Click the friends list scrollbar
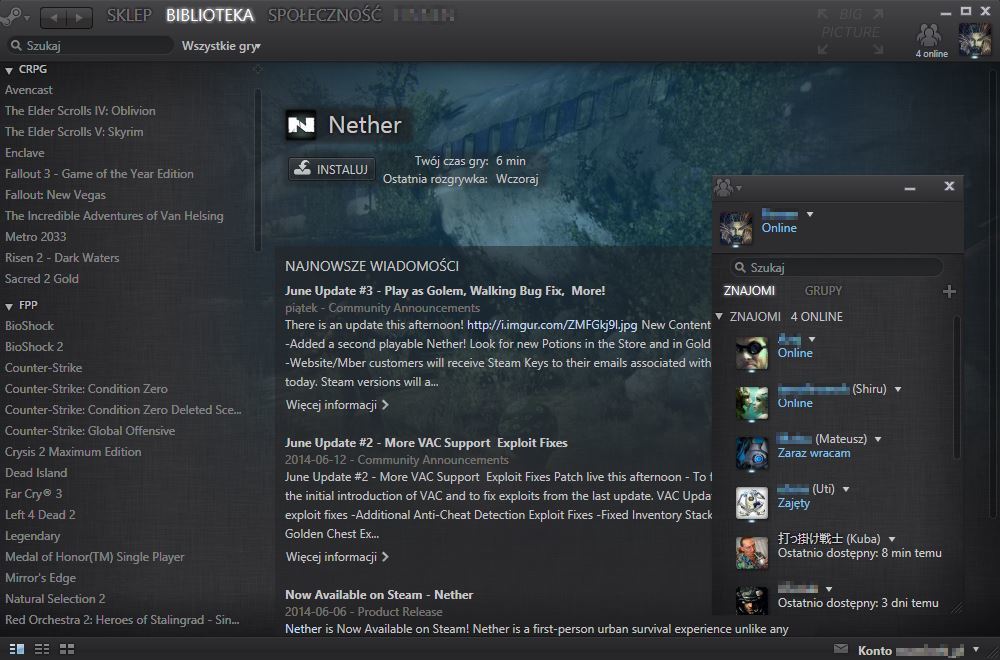This screenshot has height=660, width=1000. [x=957, y=388]
